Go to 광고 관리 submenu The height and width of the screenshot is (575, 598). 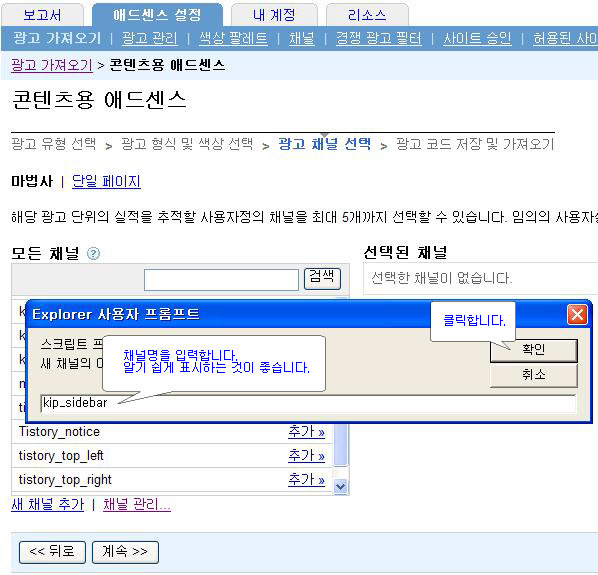pyautogui.click(x=150, y=38)
